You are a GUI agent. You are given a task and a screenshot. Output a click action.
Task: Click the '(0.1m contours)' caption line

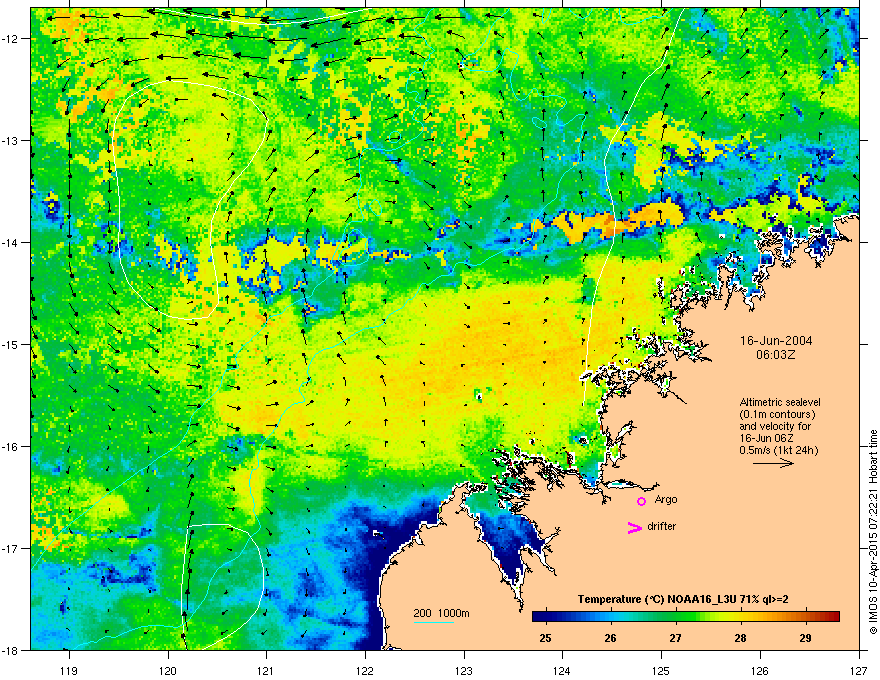coord(777,414)
